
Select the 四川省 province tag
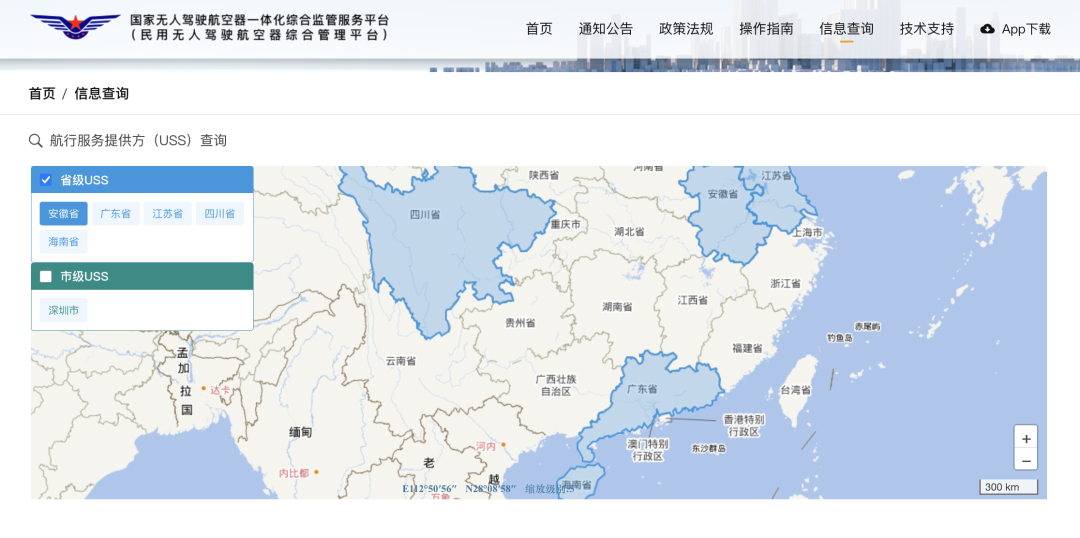click(220, 214)
